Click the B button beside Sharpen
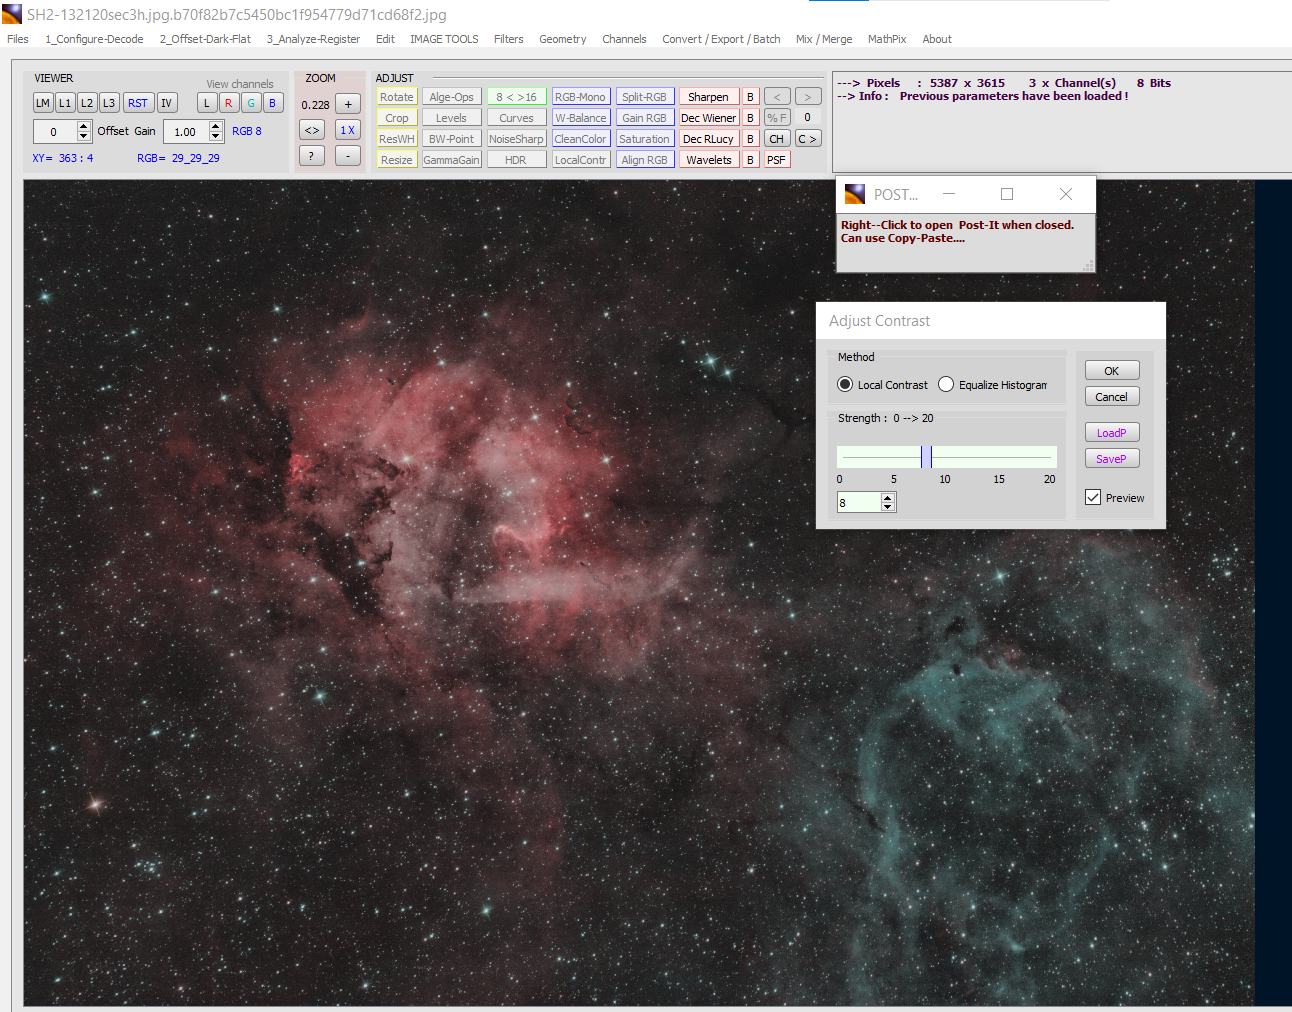This screenshot has height=1012, width=1292. coord(751,97)
